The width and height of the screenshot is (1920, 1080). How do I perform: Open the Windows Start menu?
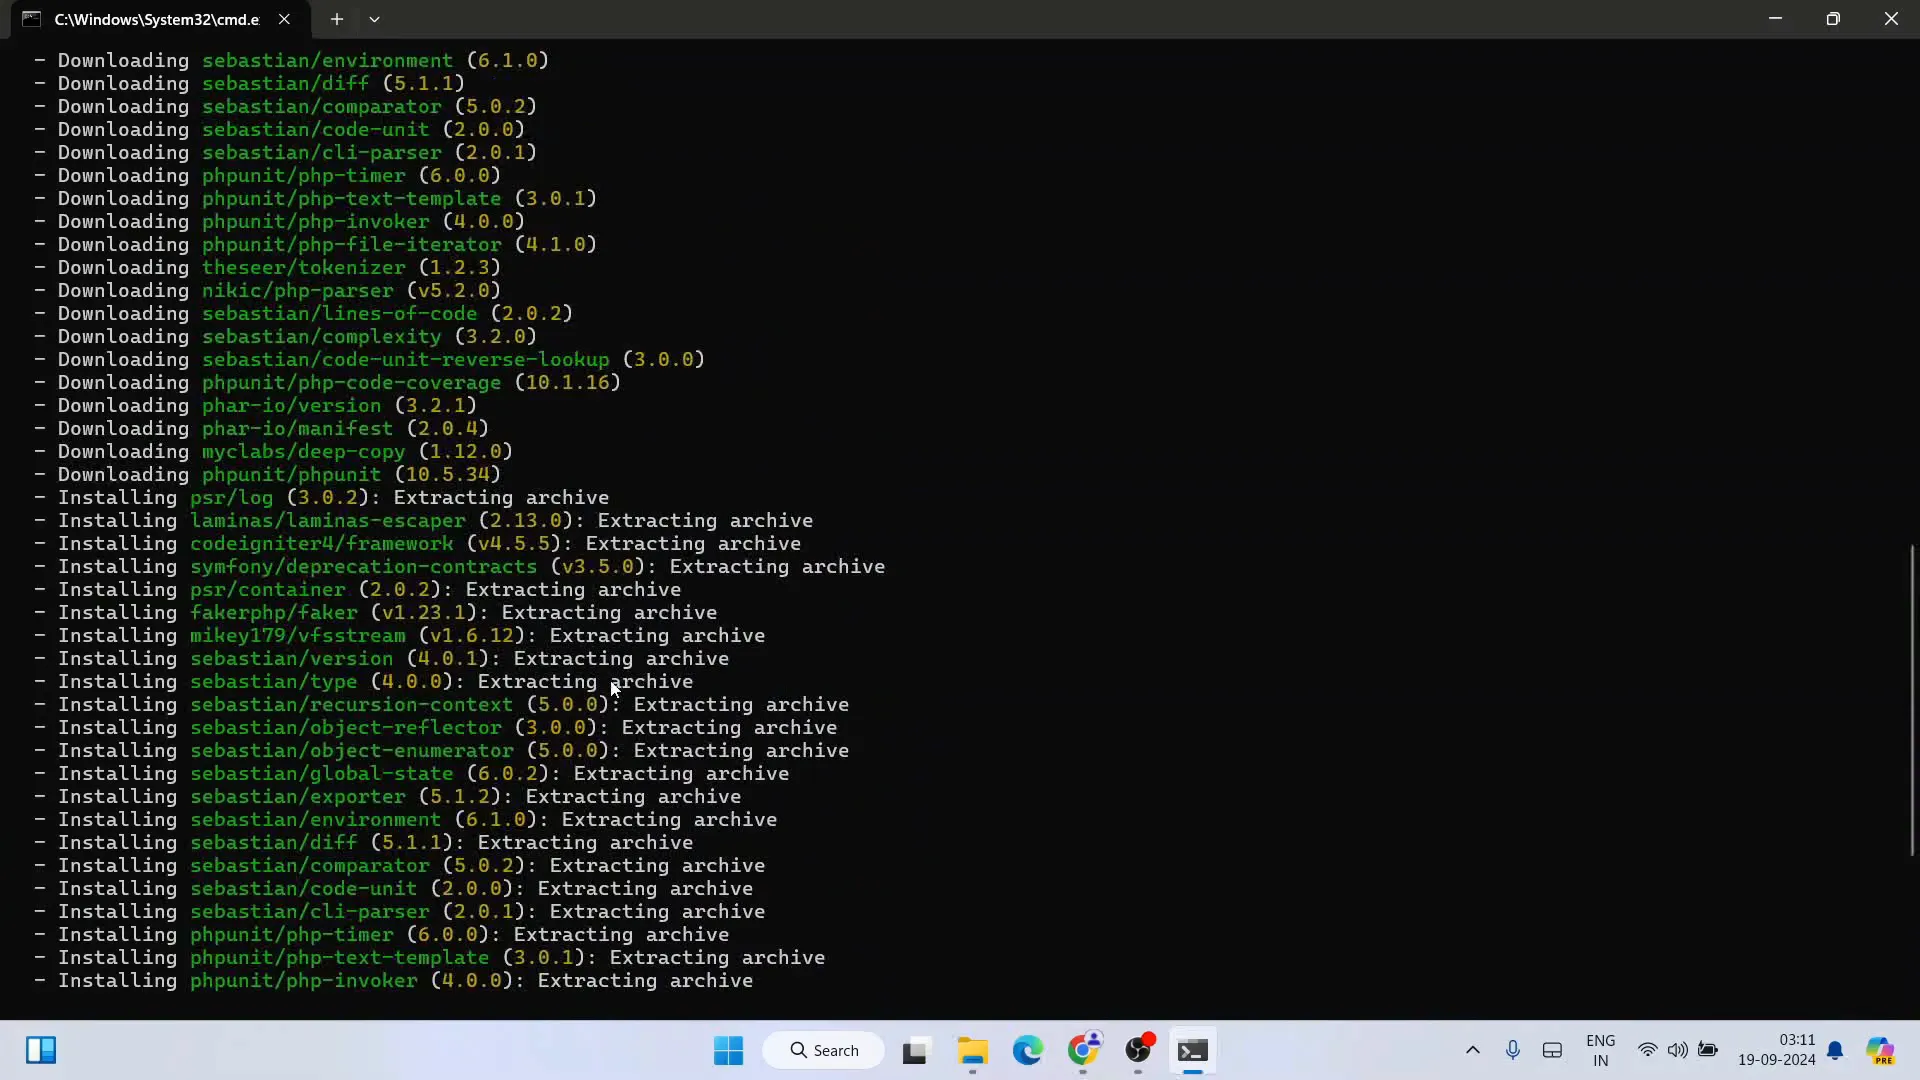tap(729, 1050)
